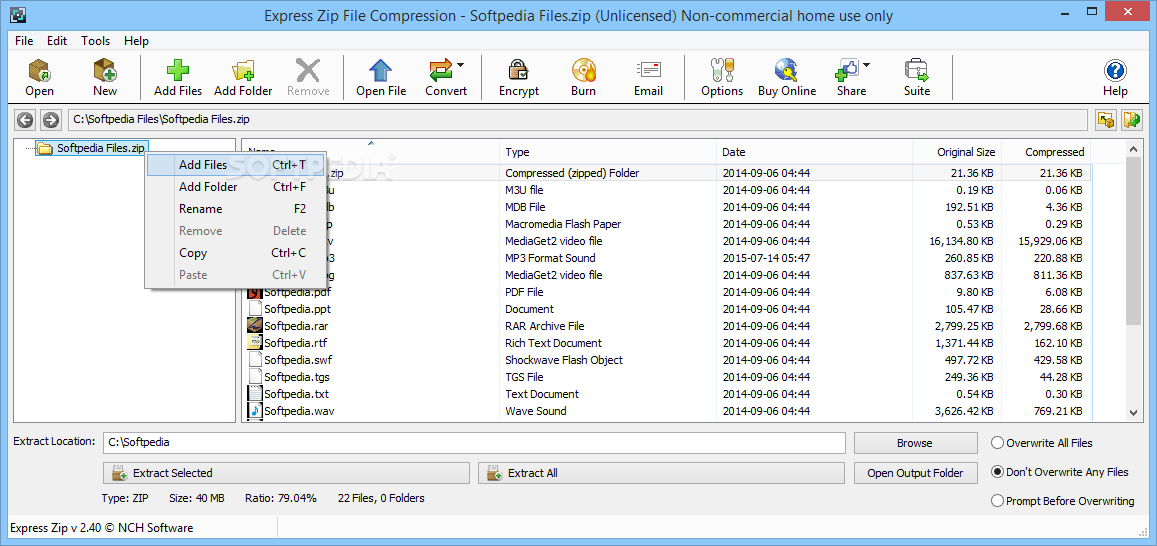Viewport: 1157px width, 546px height.
Task: Click the MDB File type cell
Action: [525, 207]
